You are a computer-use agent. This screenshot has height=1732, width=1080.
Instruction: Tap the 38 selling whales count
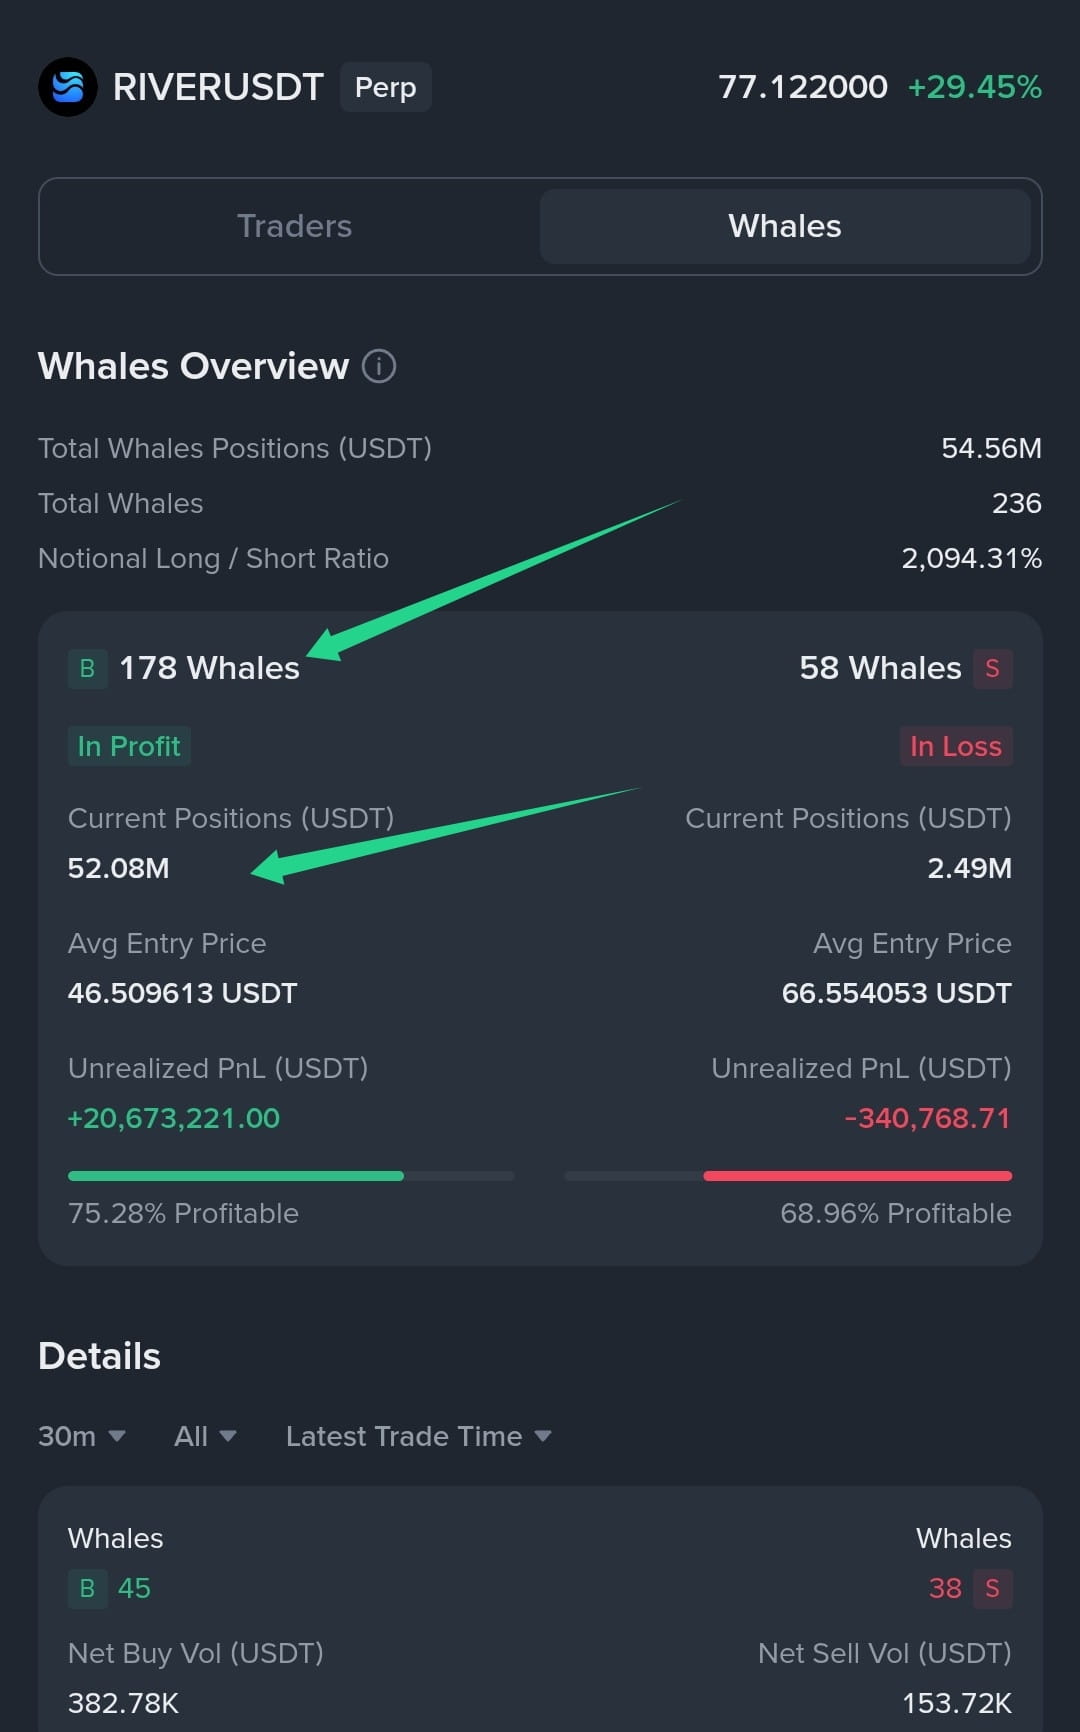[x=945, y=1588]
